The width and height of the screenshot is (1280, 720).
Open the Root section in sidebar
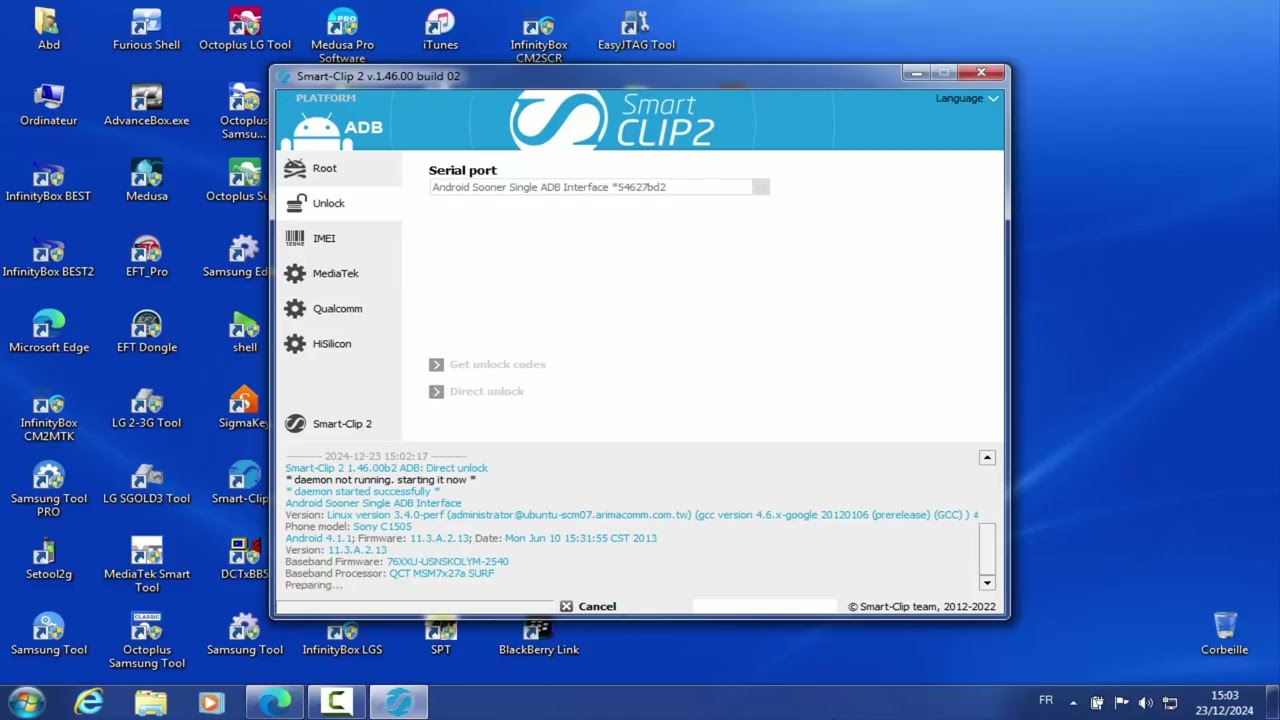pyautogui.click(x=339, y=168)
